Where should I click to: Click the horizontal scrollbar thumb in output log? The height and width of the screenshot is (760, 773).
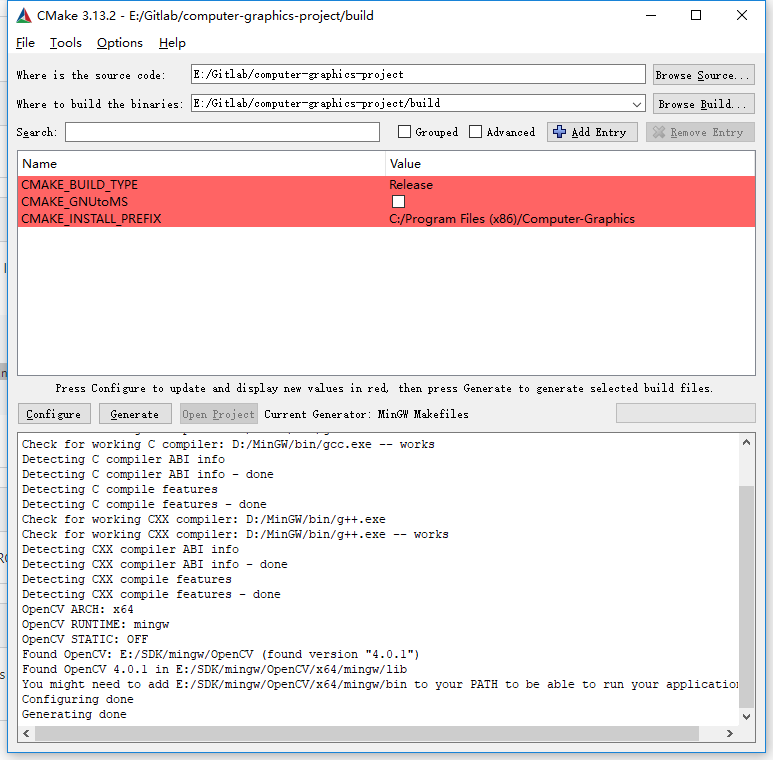367,733
